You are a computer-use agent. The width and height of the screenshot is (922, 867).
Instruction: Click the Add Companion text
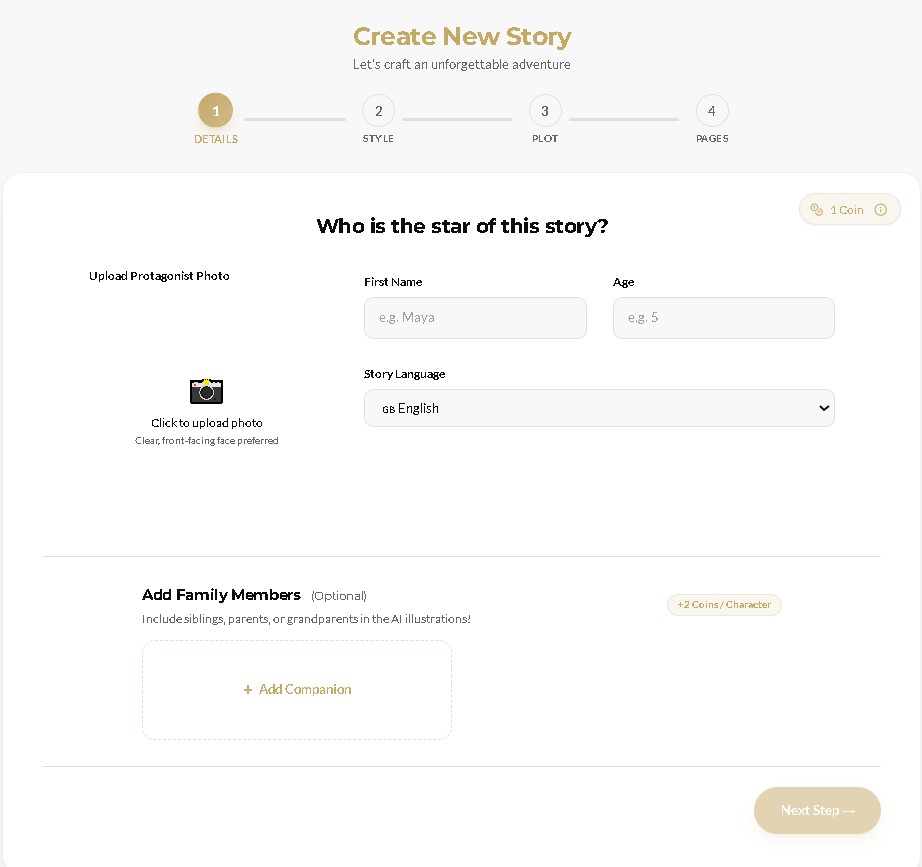[x=305, y=690]
